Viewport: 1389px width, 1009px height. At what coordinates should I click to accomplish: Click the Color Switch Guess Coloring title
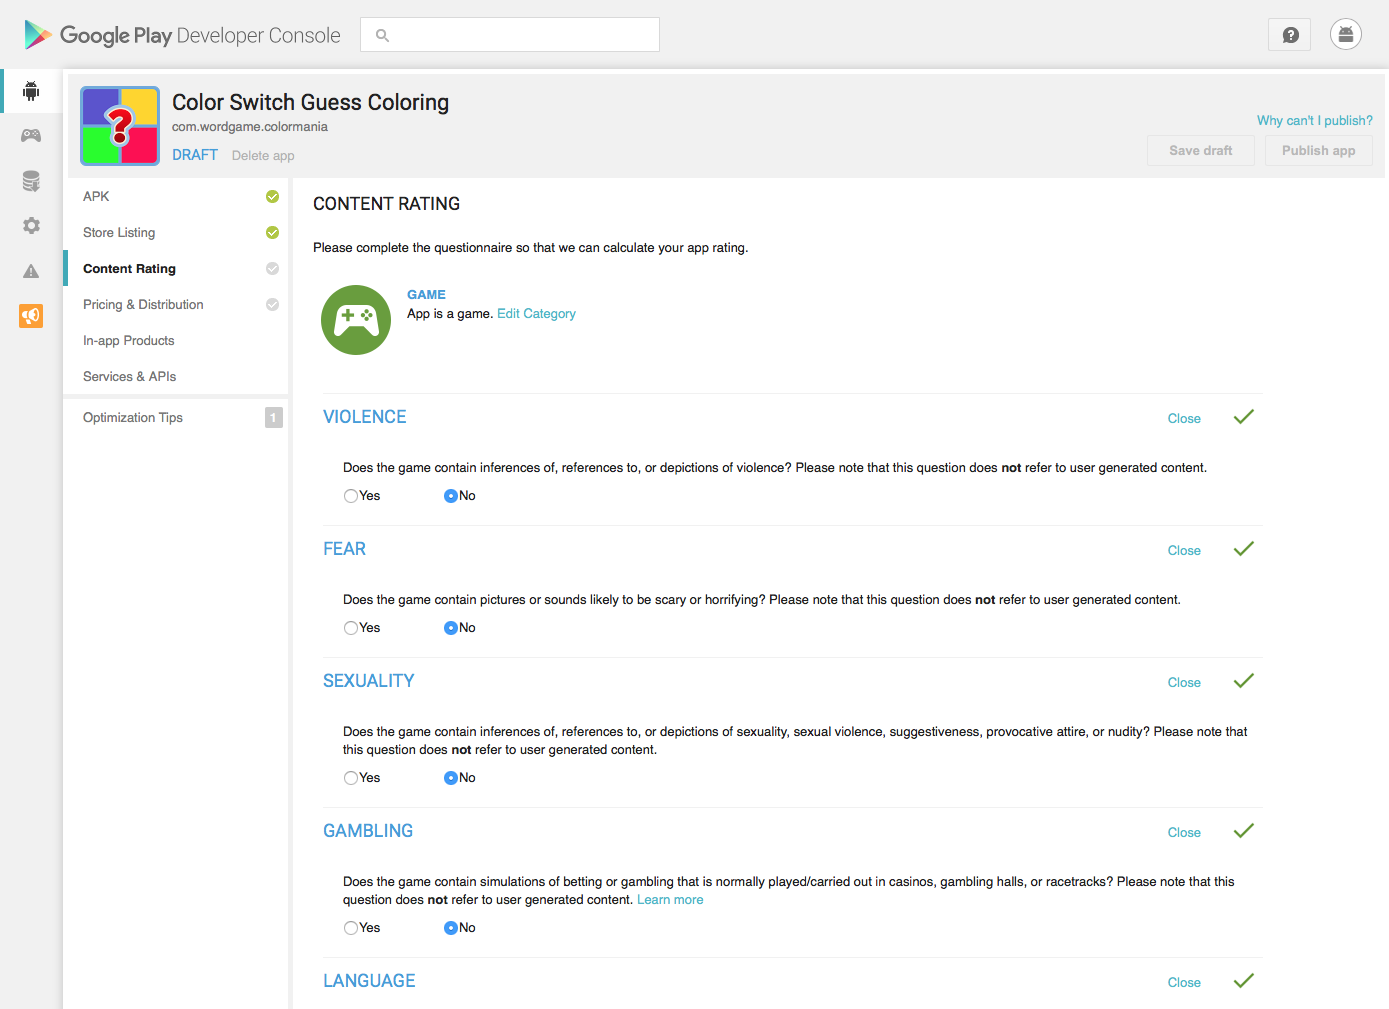coord(310,102)
